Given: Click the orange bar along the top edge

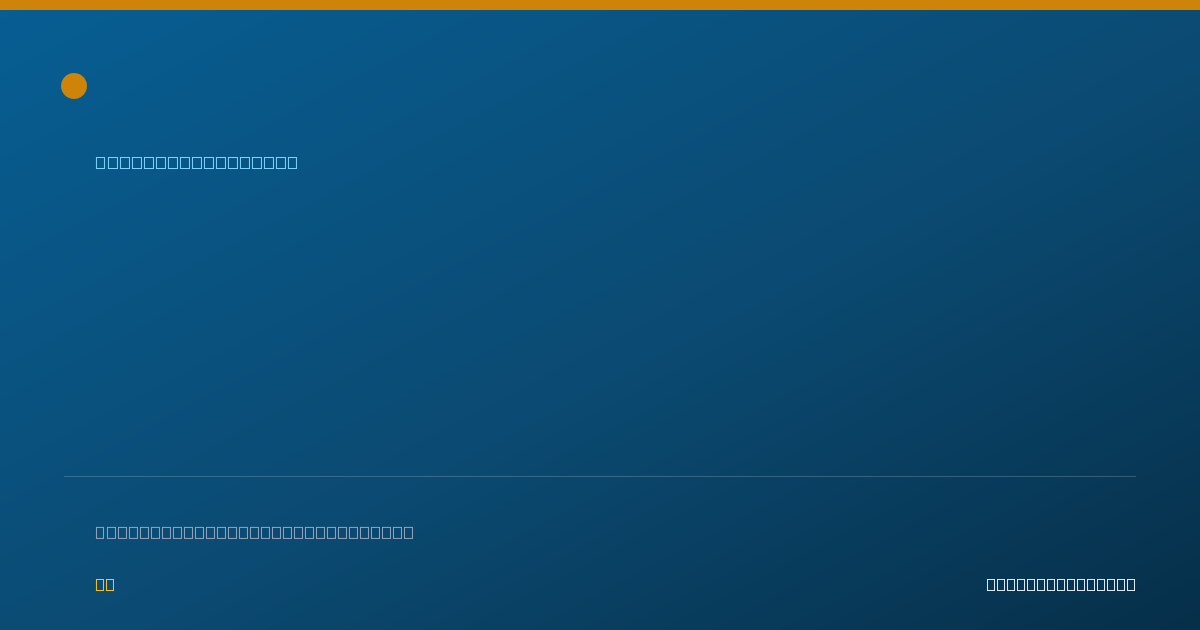Looking at the screenshot, I should 600,5.
